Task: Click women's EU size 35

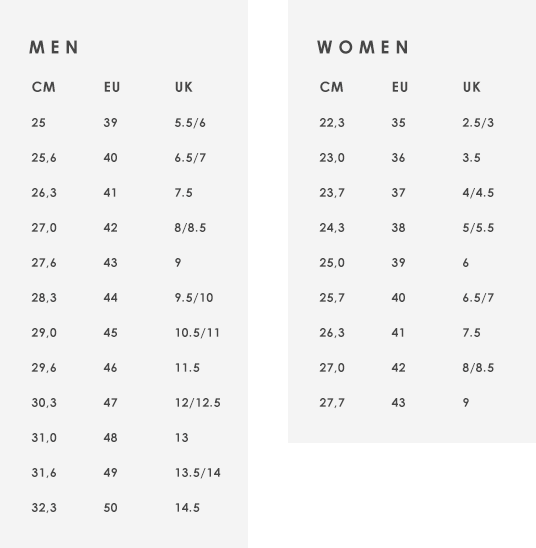Action: [398, 123]
